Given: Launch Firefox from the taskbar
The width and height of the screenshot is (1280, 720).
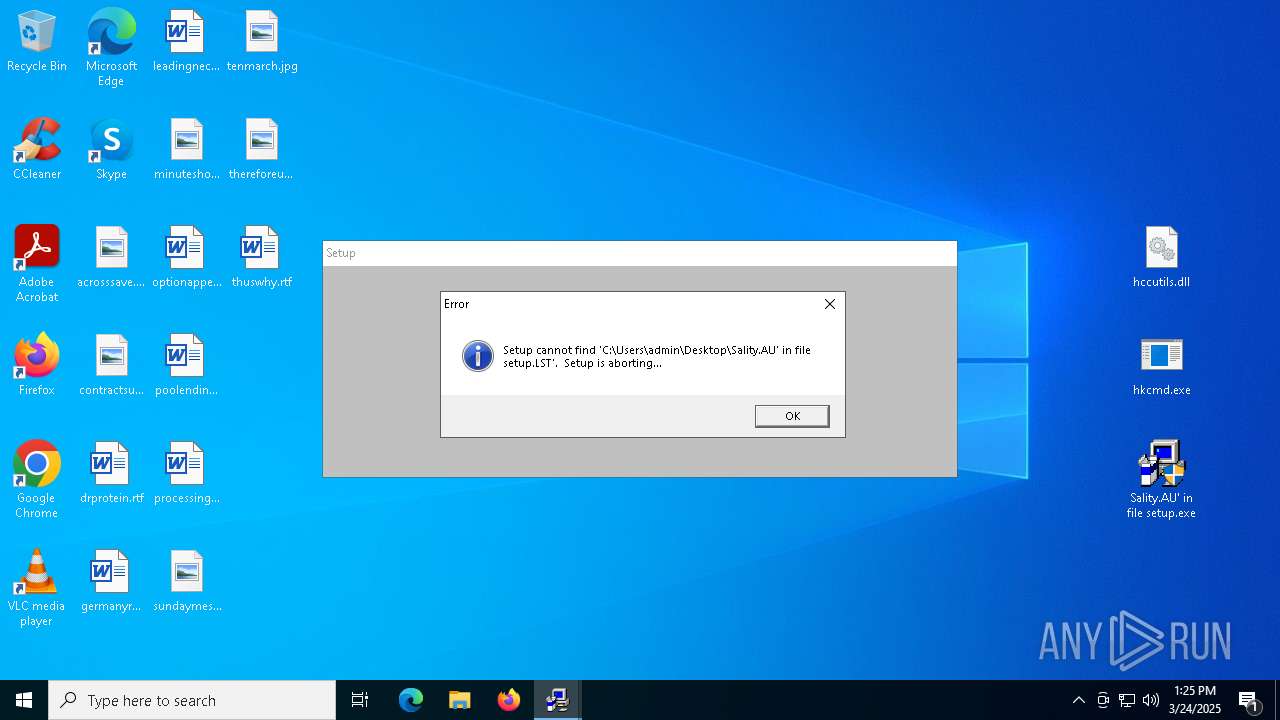Looking at the screenshot, I should tap(509, 700).
